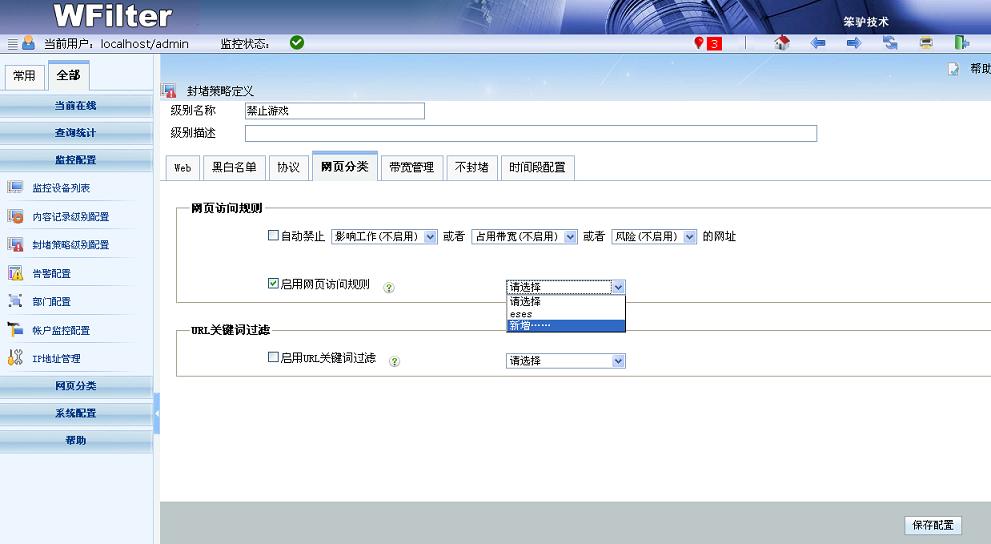Click the blue forward arrow icon

pos(854,43)
